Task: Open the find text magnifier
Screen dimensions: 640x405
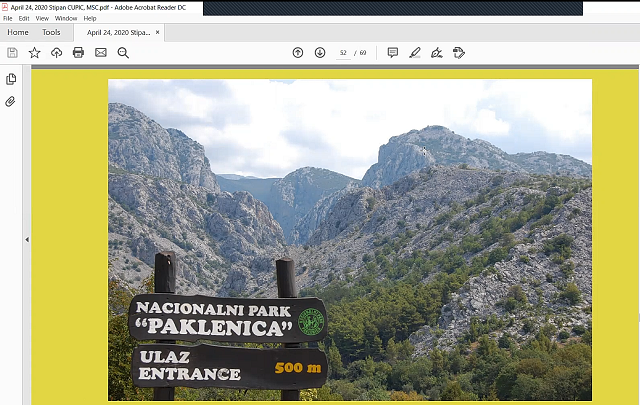Action: click(x=123, y=52)
